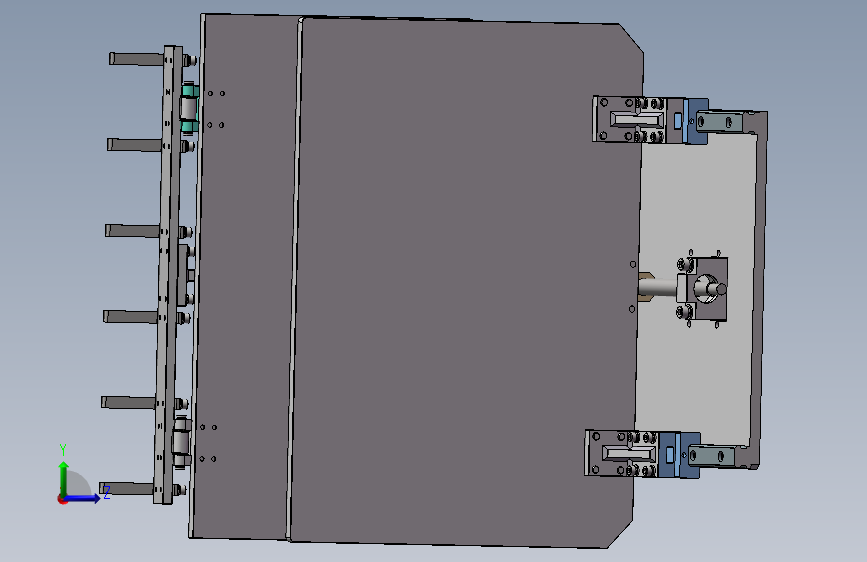This screenshot has width=867, height=562.
Task: Click the blue Z axis arrow of triad
Action: point(84,498)
